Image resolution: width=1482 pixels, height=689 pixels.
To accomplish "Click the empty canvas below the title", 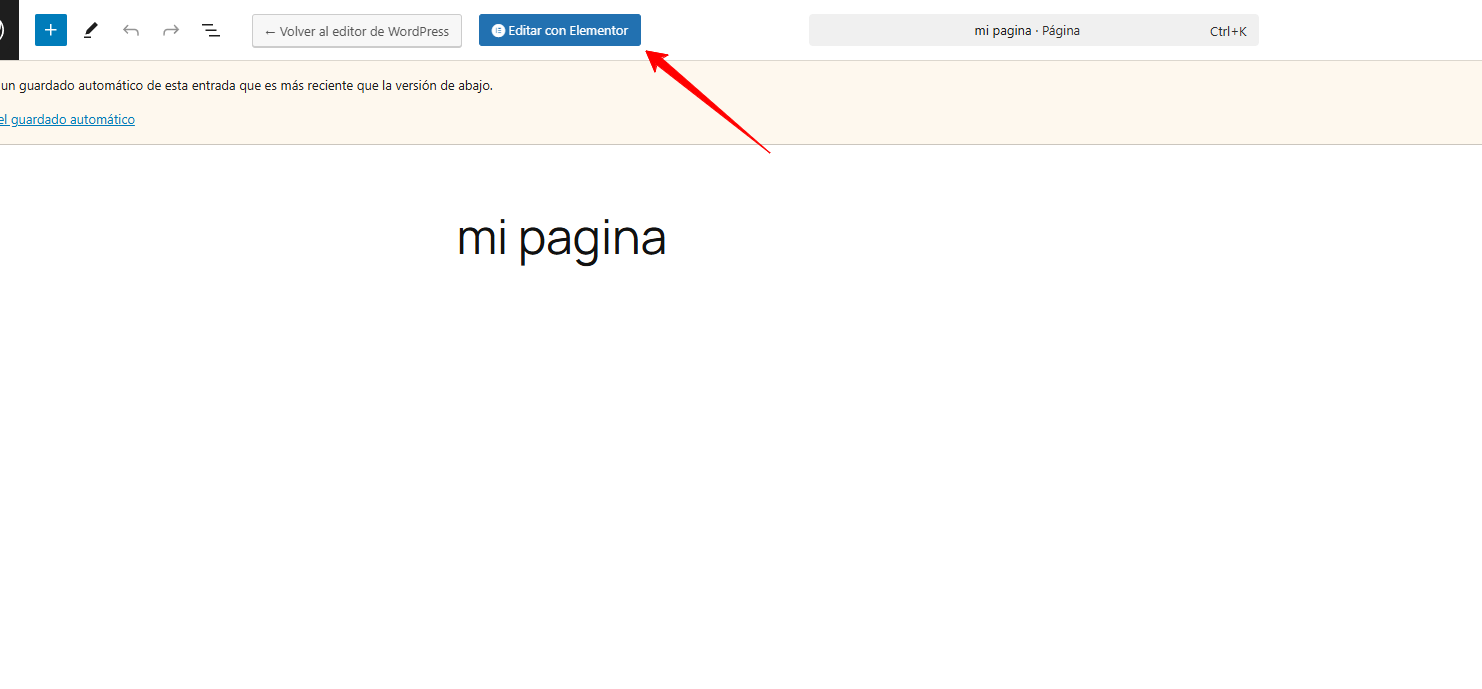I will coord(700,450).
